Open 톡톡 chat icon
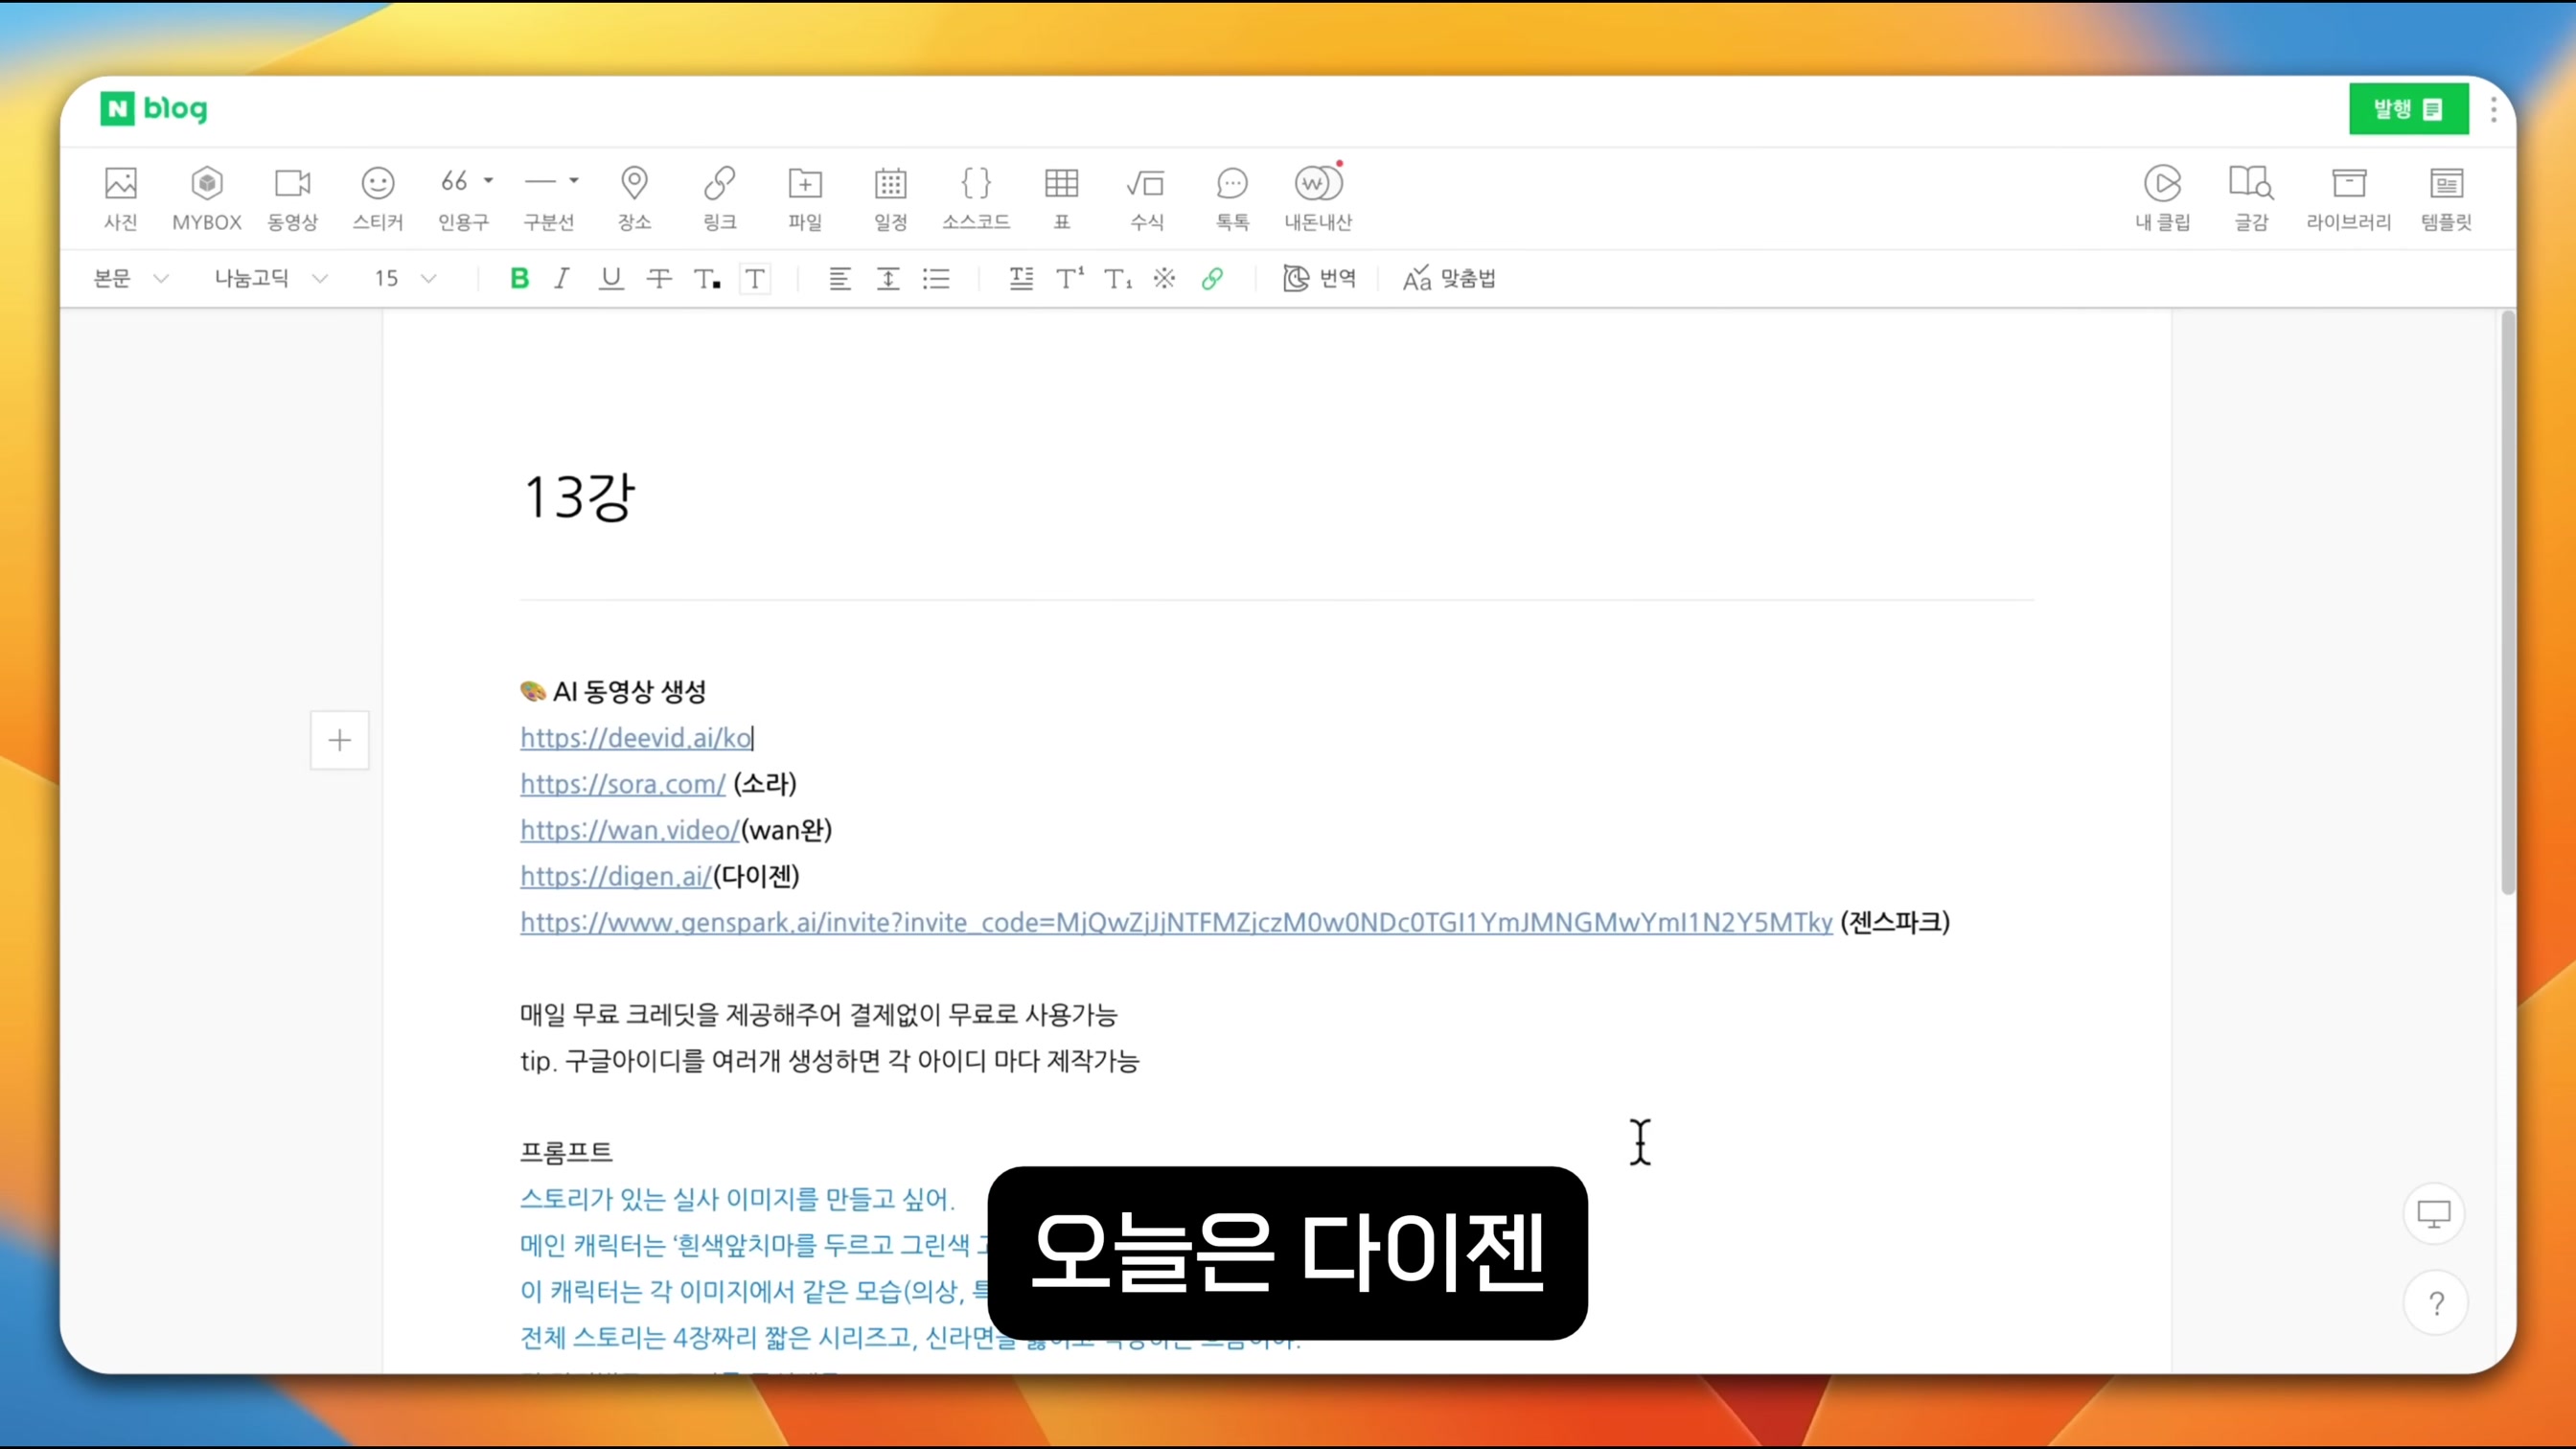Screen dimensions: 2576x1449 point(1232,198)
